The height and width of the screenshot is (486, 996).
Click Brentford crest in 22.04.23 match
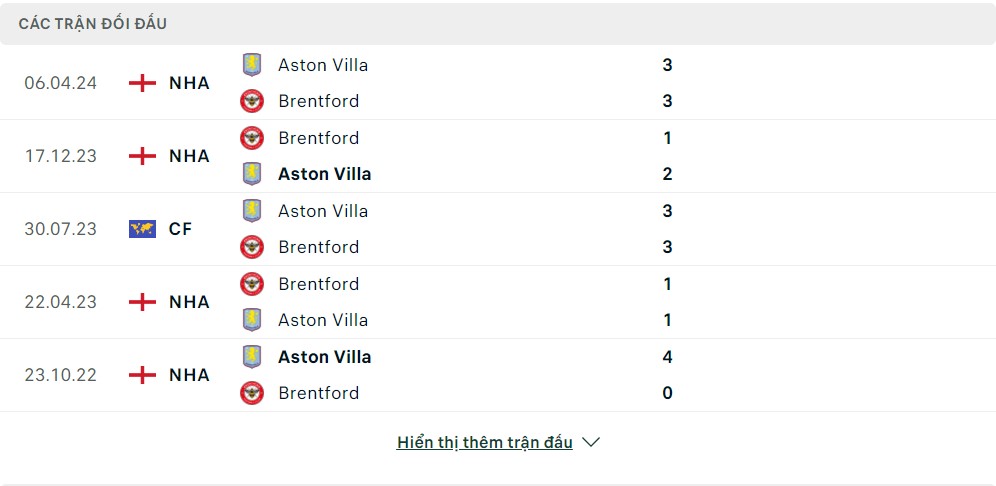point(252,284)
